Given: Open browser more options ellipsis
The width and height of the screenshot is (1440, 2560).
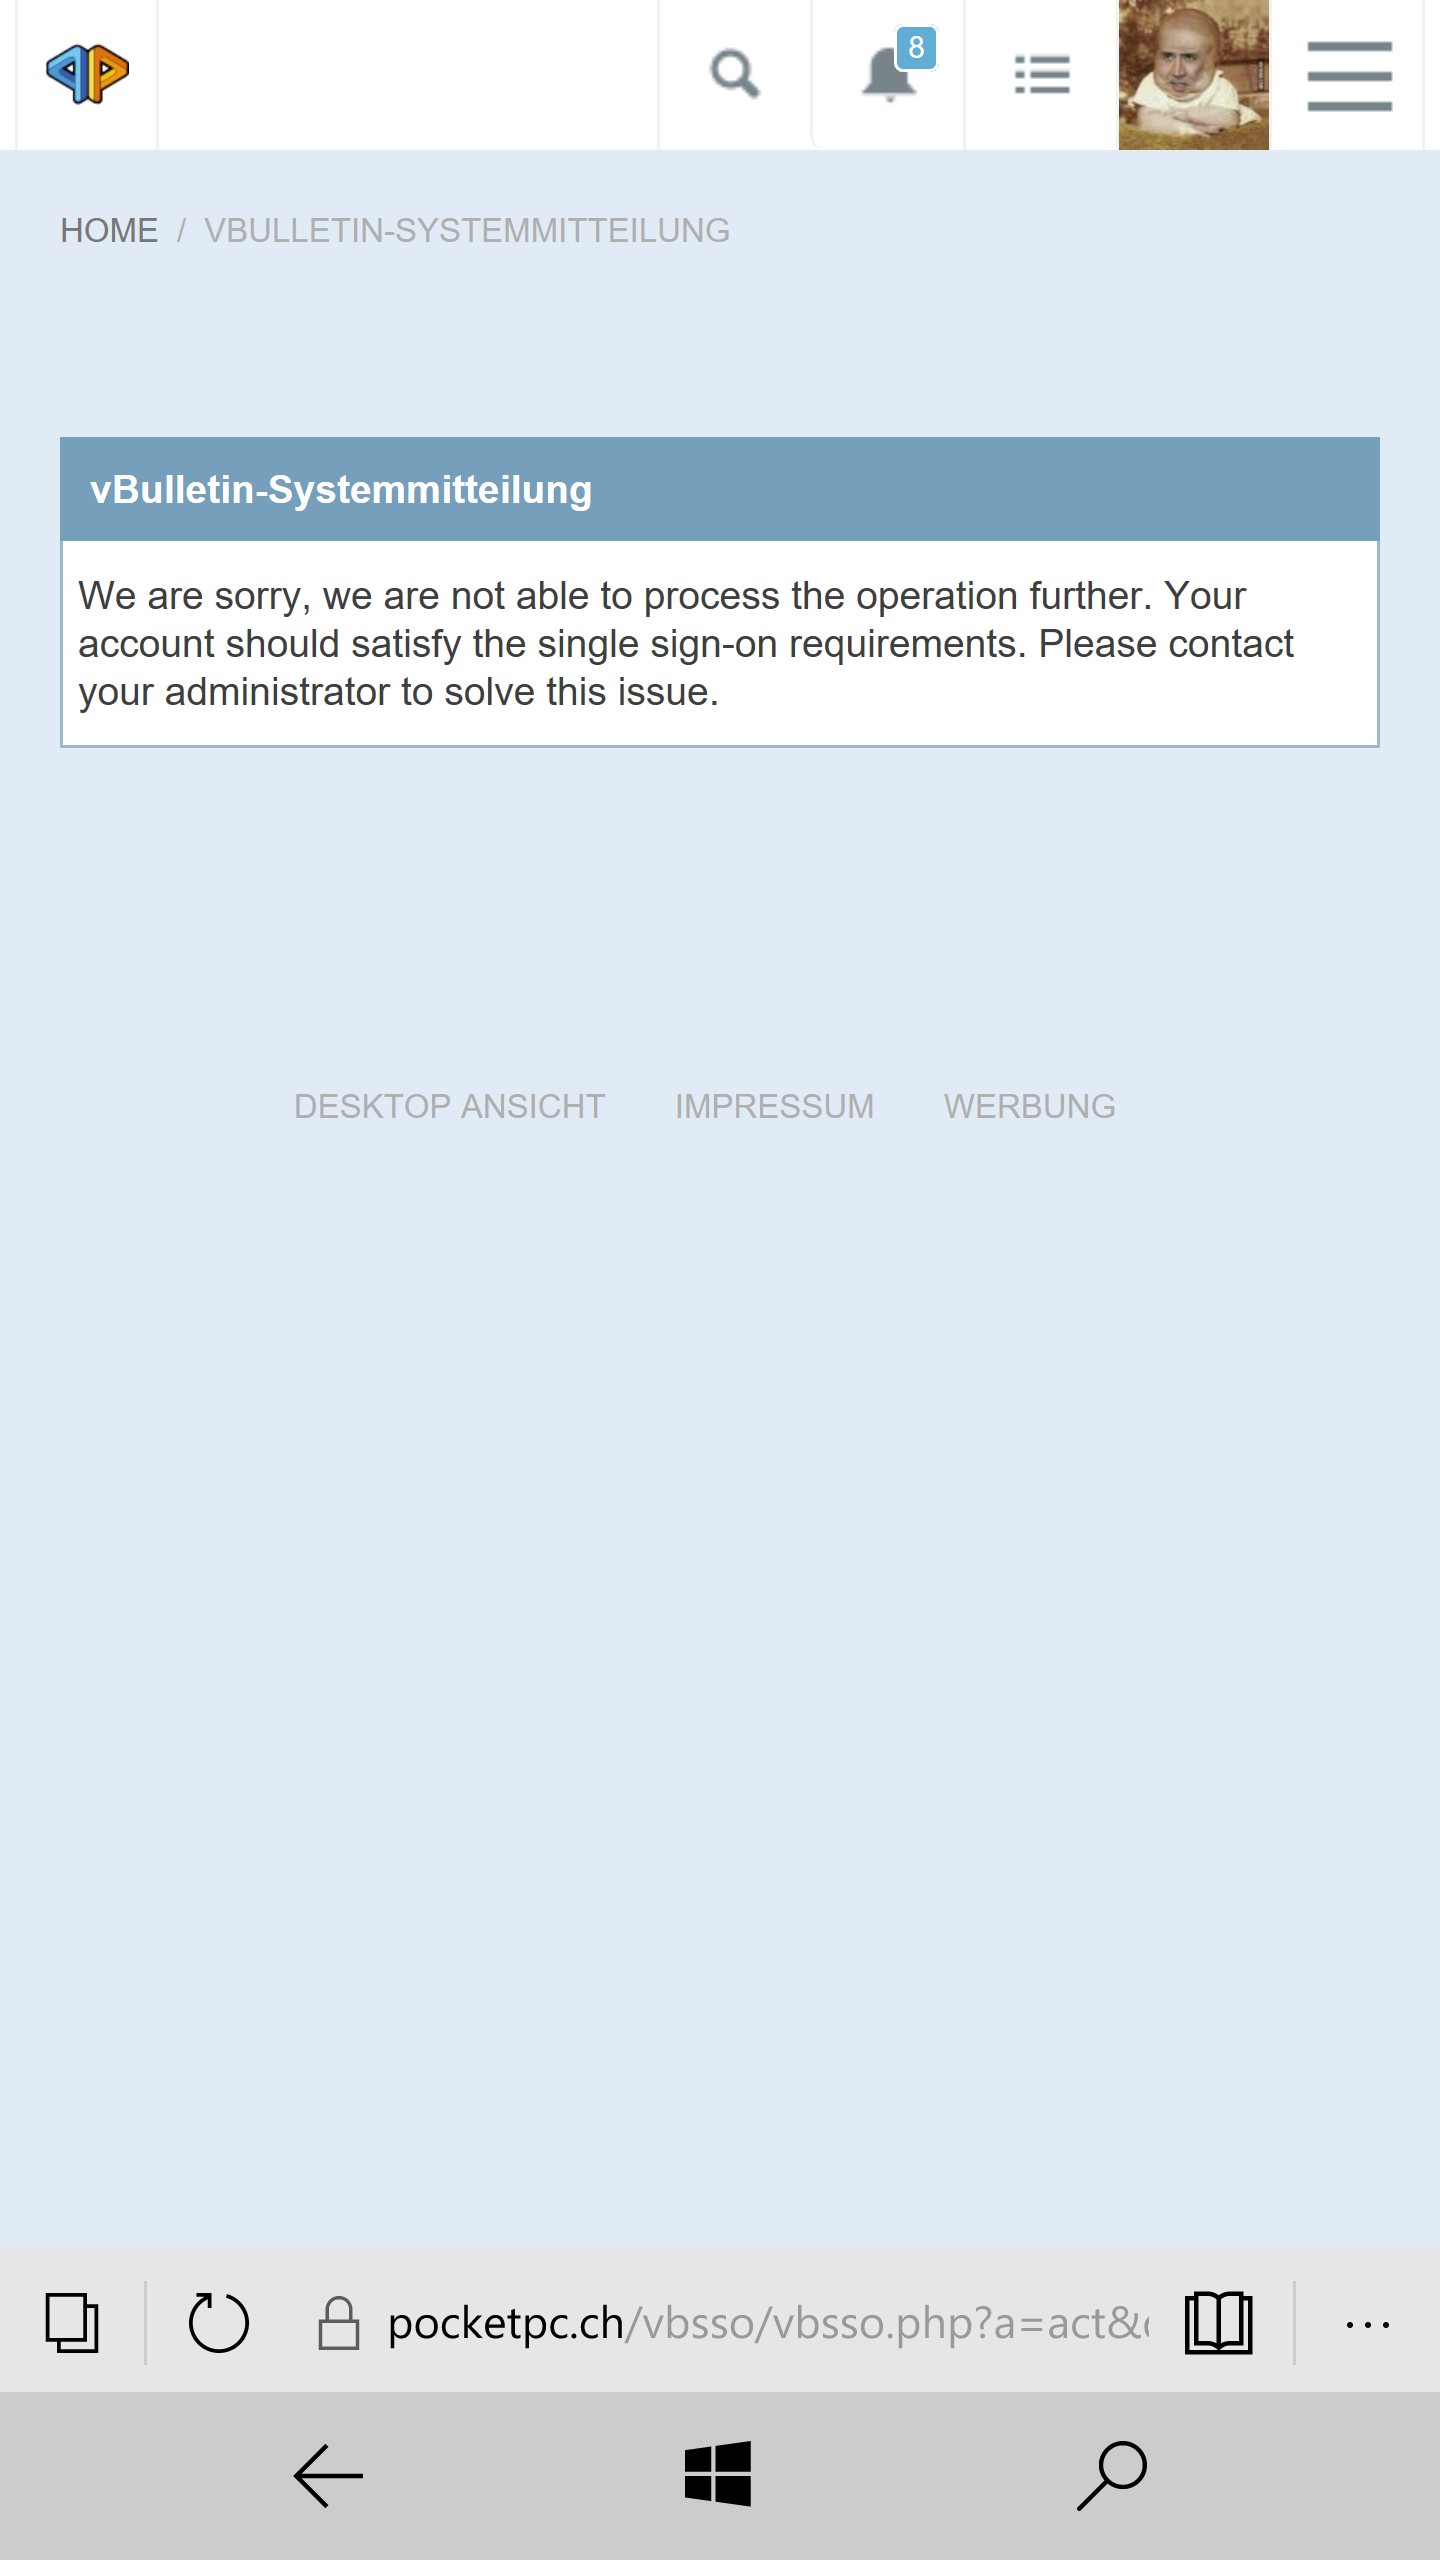Looking at the screenshot, I should (1367, 2325).
